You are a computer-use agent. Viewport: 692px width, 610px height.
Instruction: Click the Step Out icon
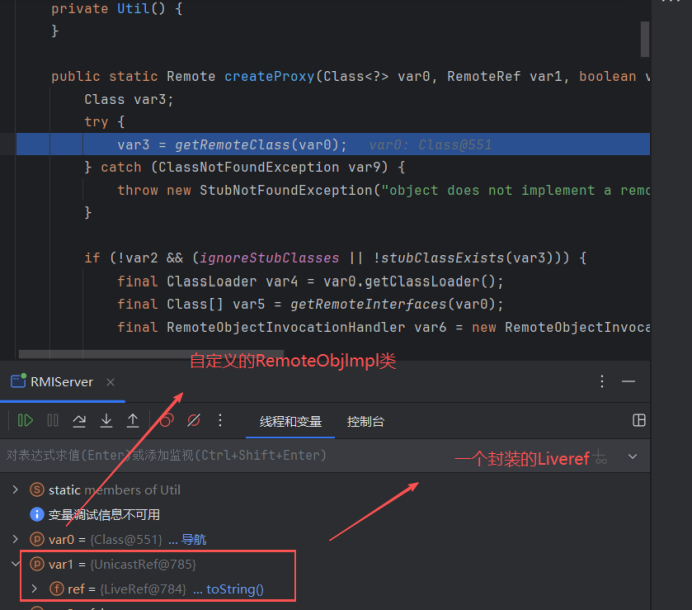click(x=132, y=421)
